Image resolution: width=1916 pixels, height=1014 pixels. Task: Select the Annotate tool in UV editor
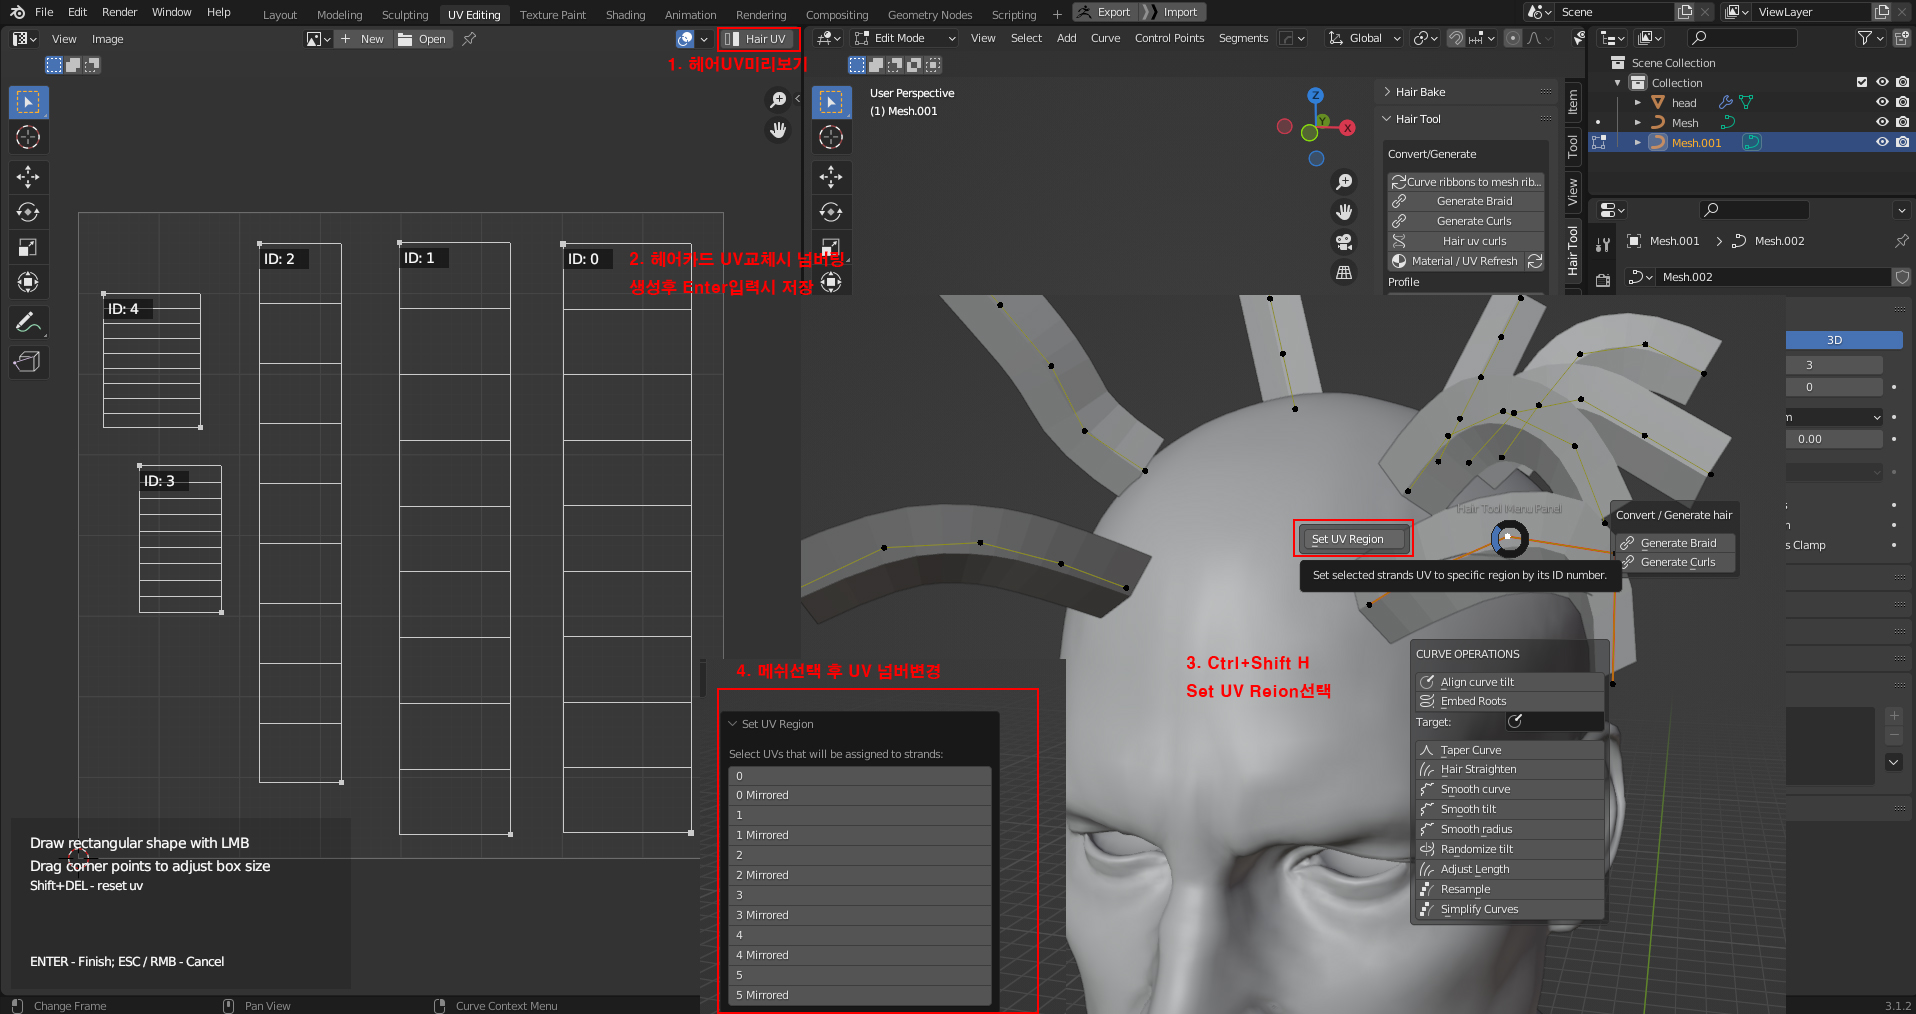click(x=28, y=322)
